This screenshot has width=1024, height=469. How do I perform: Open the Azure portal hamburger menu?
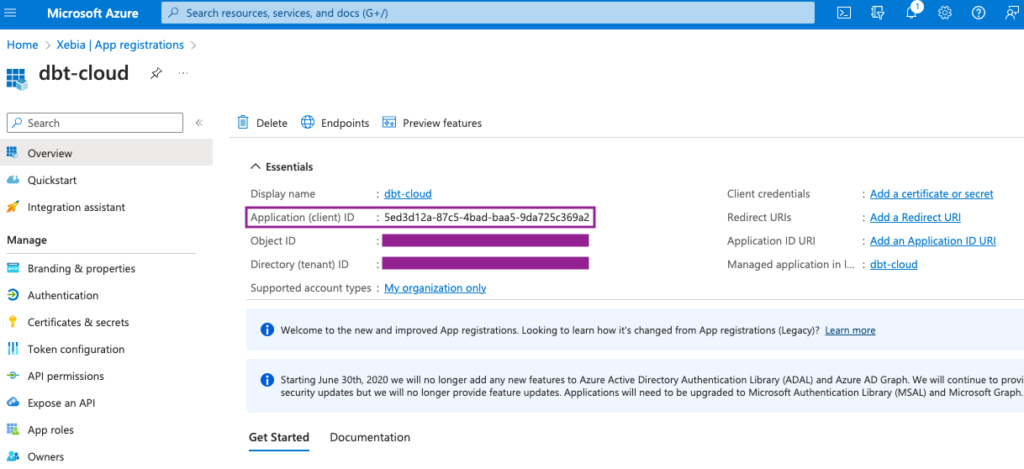pos(10,12)
